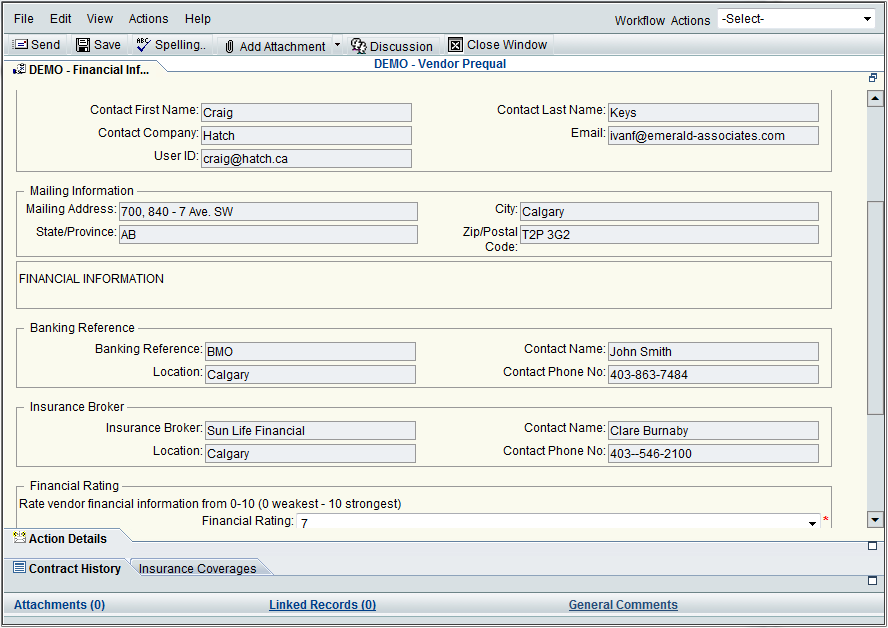This screenshot has width=888, height=628.
Task: Click the Contract History tab icon
Action: point(19,568)
